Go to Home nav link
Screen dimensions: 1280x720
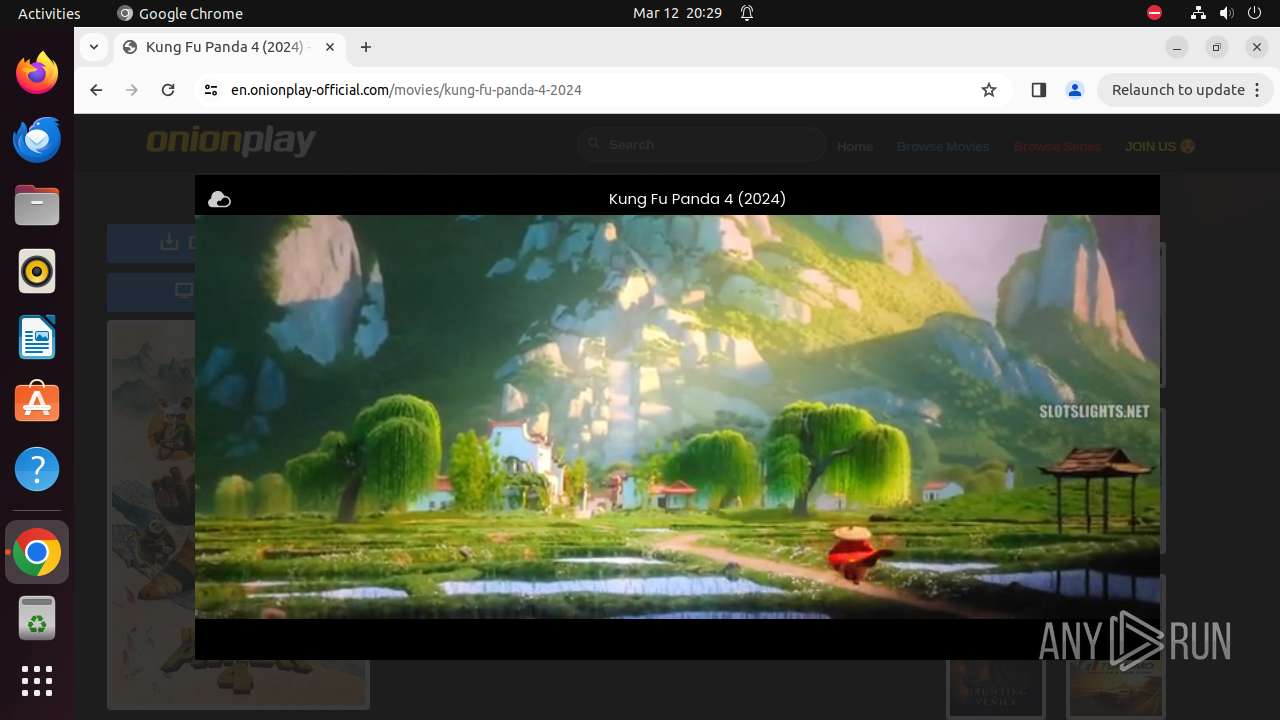855,146
